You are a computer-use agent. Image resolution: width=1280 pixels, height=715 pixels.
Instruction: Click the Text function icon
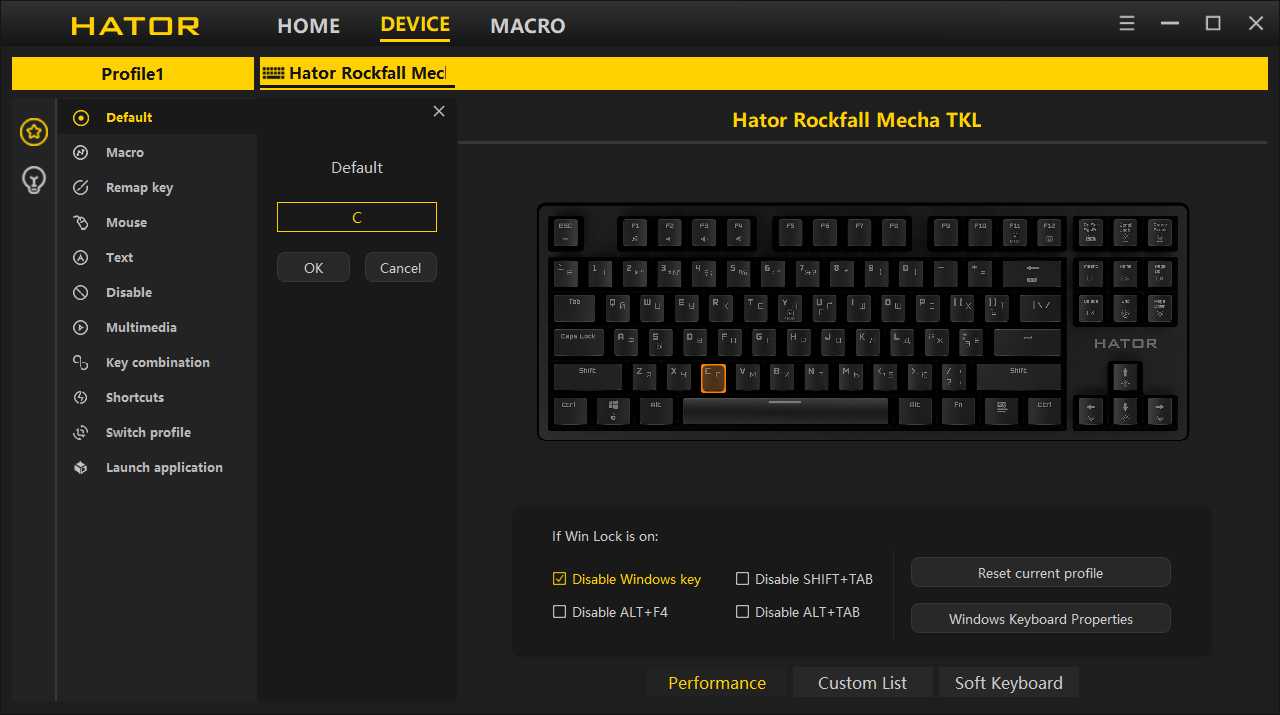tap(81, 258)
